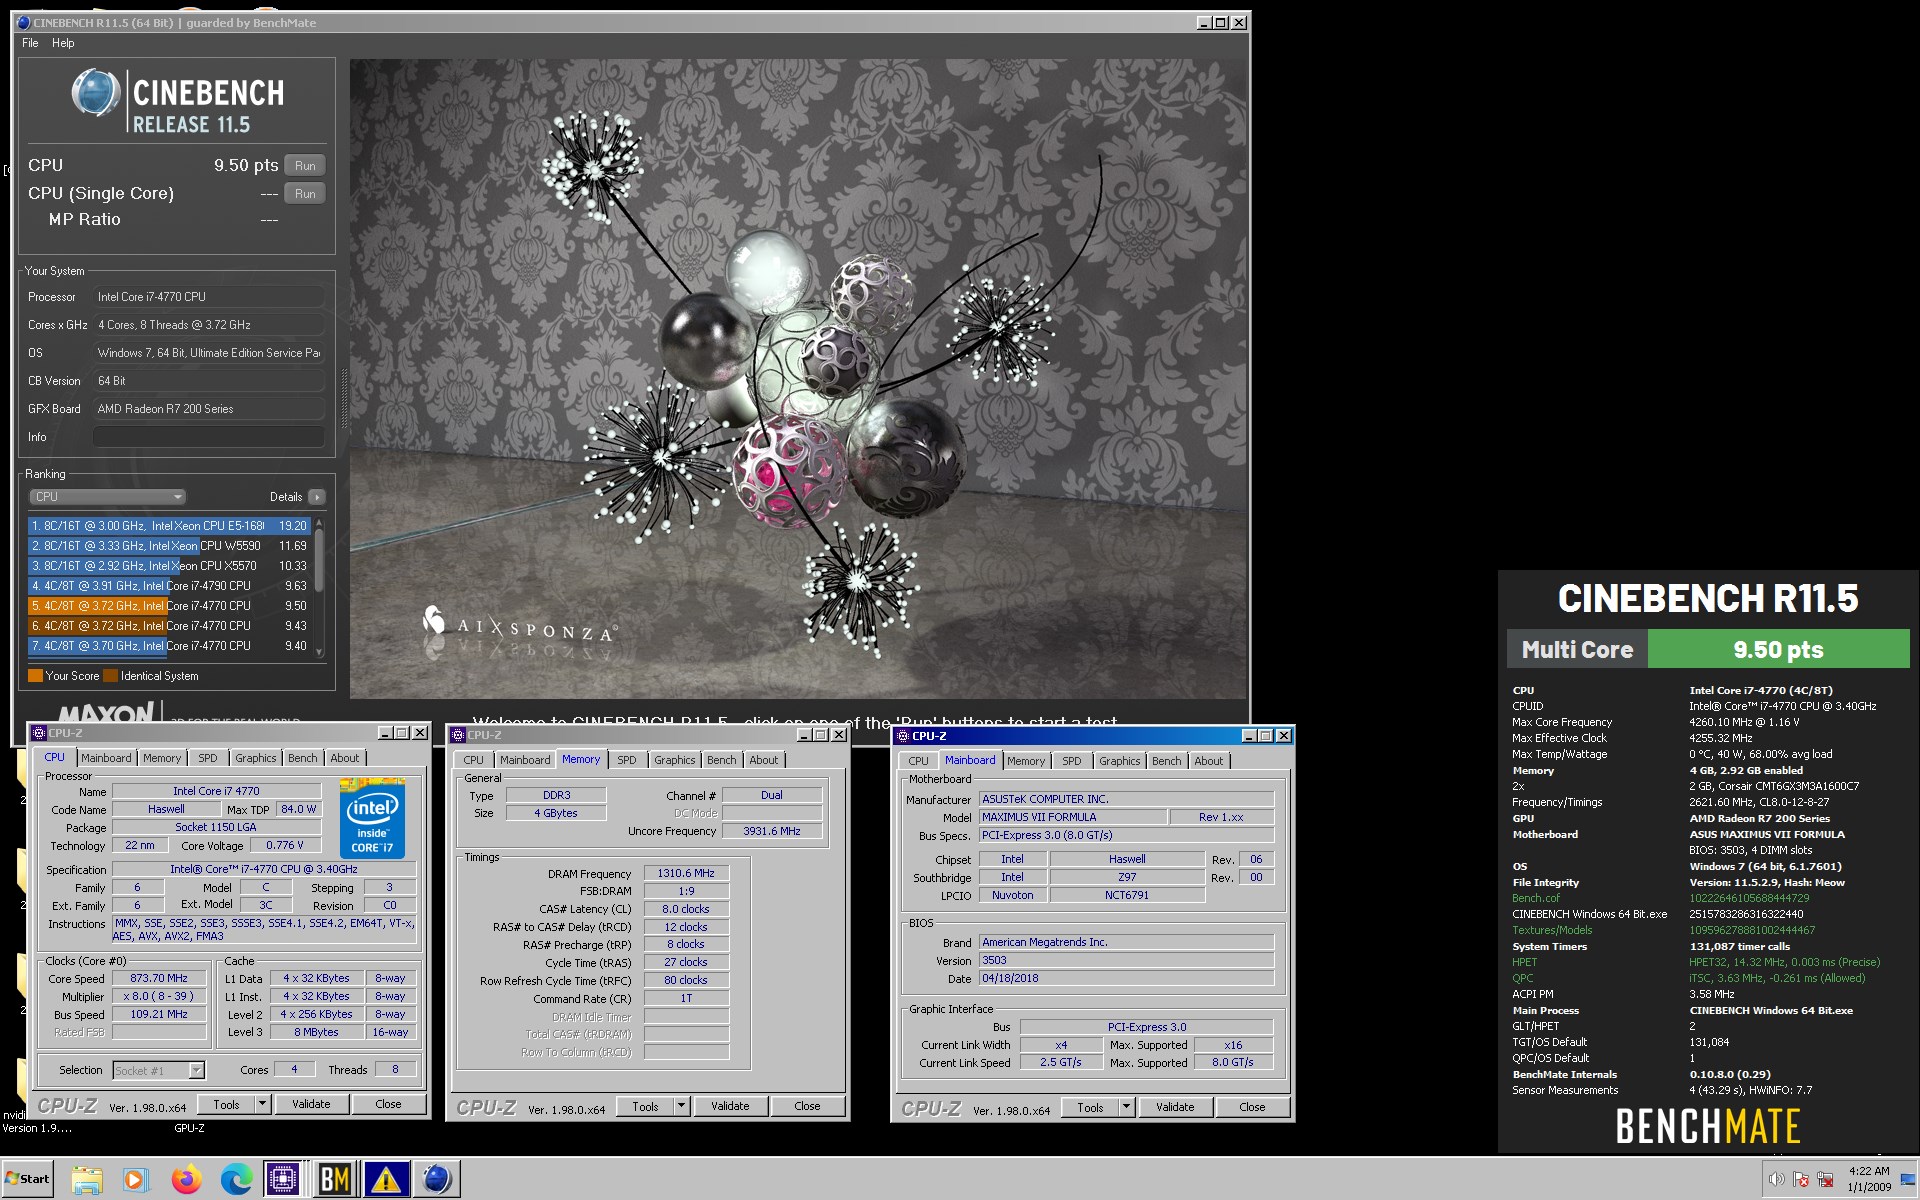Click Validate in the Mainboard CPU-Z window
The width and height of the screenshot is (1920, 1200).
[x=1175, y=1107]
